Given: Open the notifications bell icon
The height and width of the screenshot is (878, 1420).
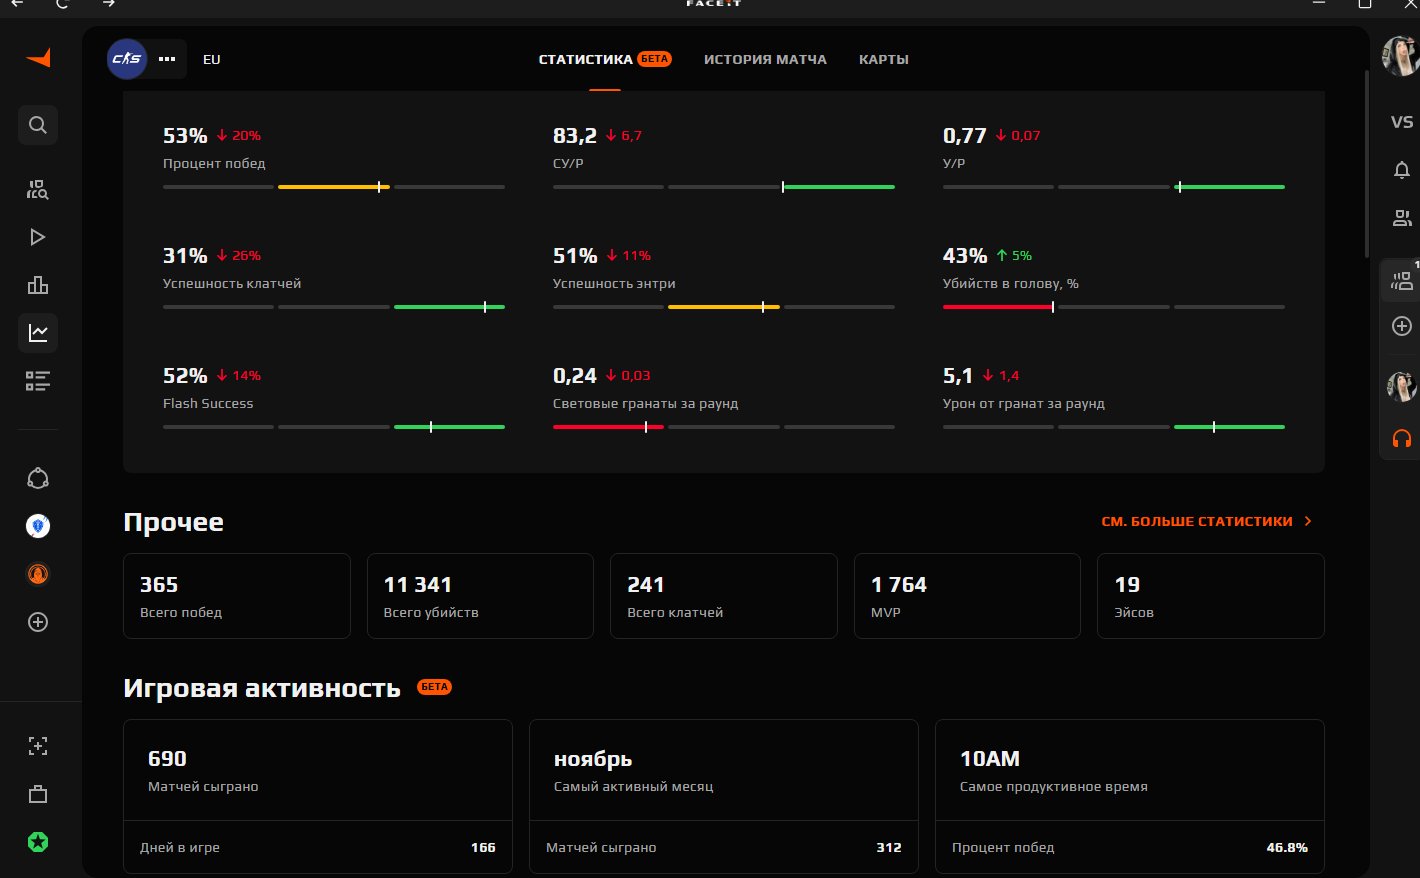Looking at the screenshot, I should (1402, 170).
